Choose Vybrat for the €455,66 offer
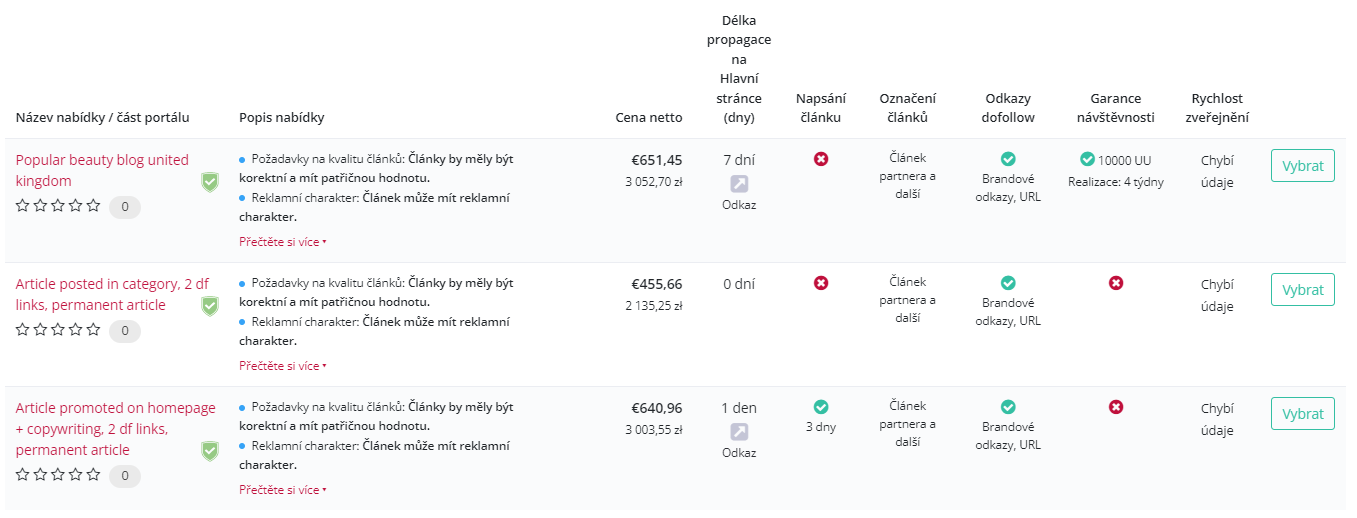The height and width of the screenshot is (518, 1357). pyautogui.click(x=1303, y=290)
